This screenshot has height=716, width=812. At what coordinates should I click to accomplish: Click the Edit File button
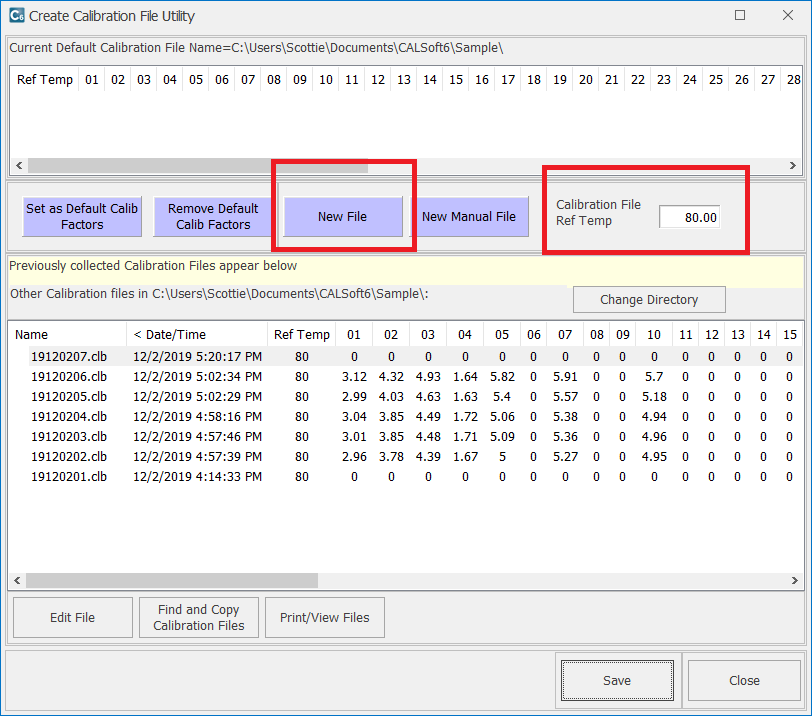tap(72, 618)
